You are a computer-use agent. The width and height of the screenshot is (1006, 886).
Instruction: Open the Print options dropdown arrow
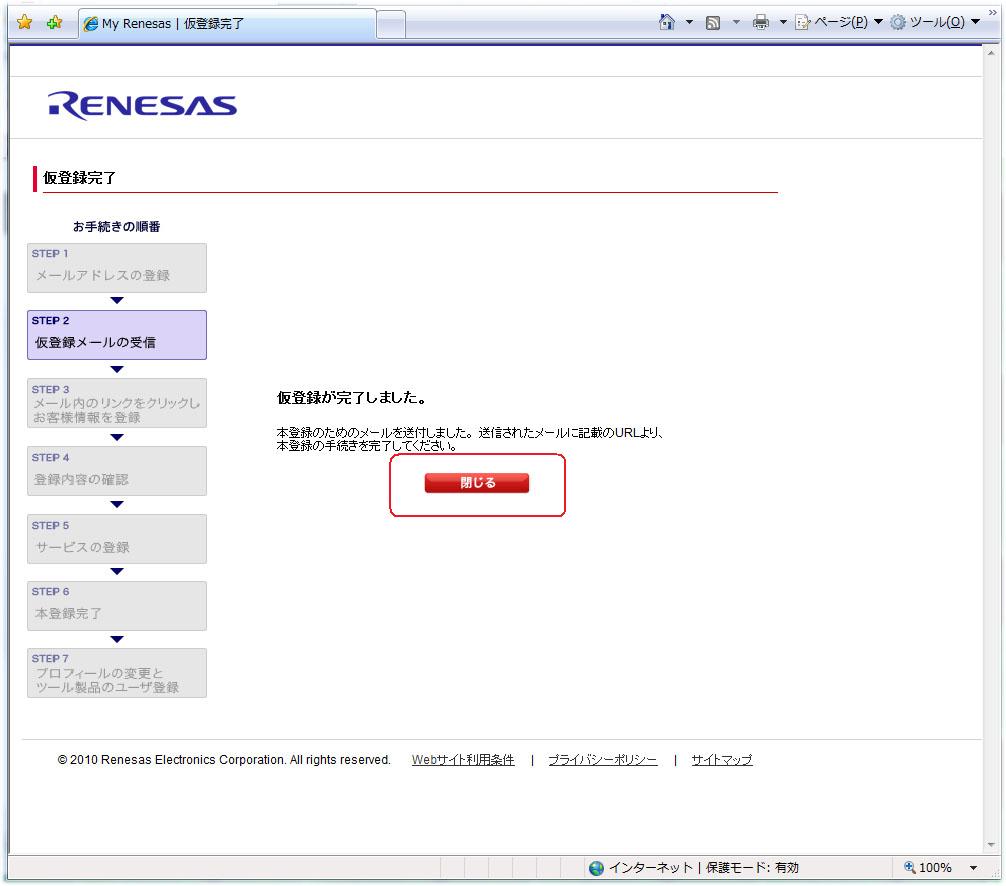782,23
